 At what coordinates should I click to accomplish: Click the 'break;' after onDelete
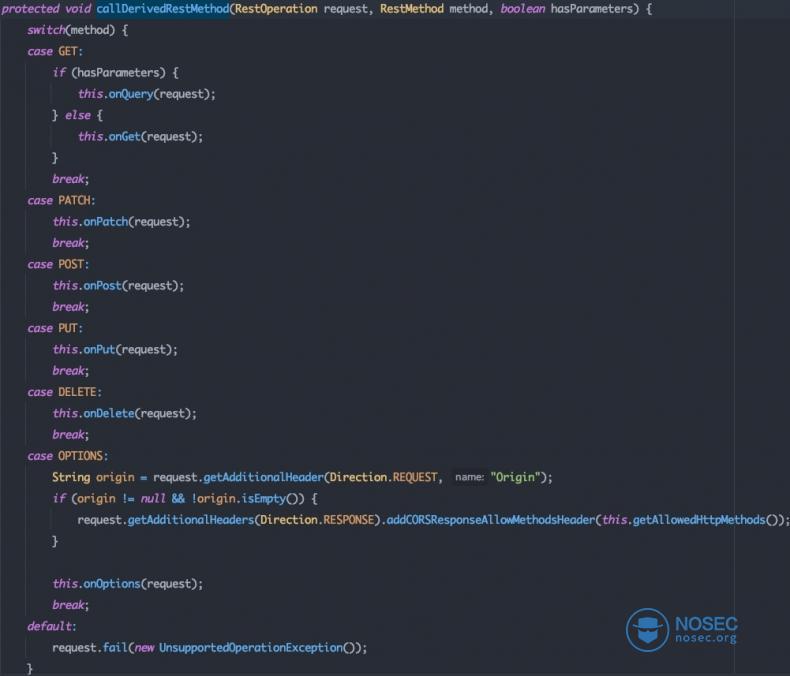pos(71,435)
